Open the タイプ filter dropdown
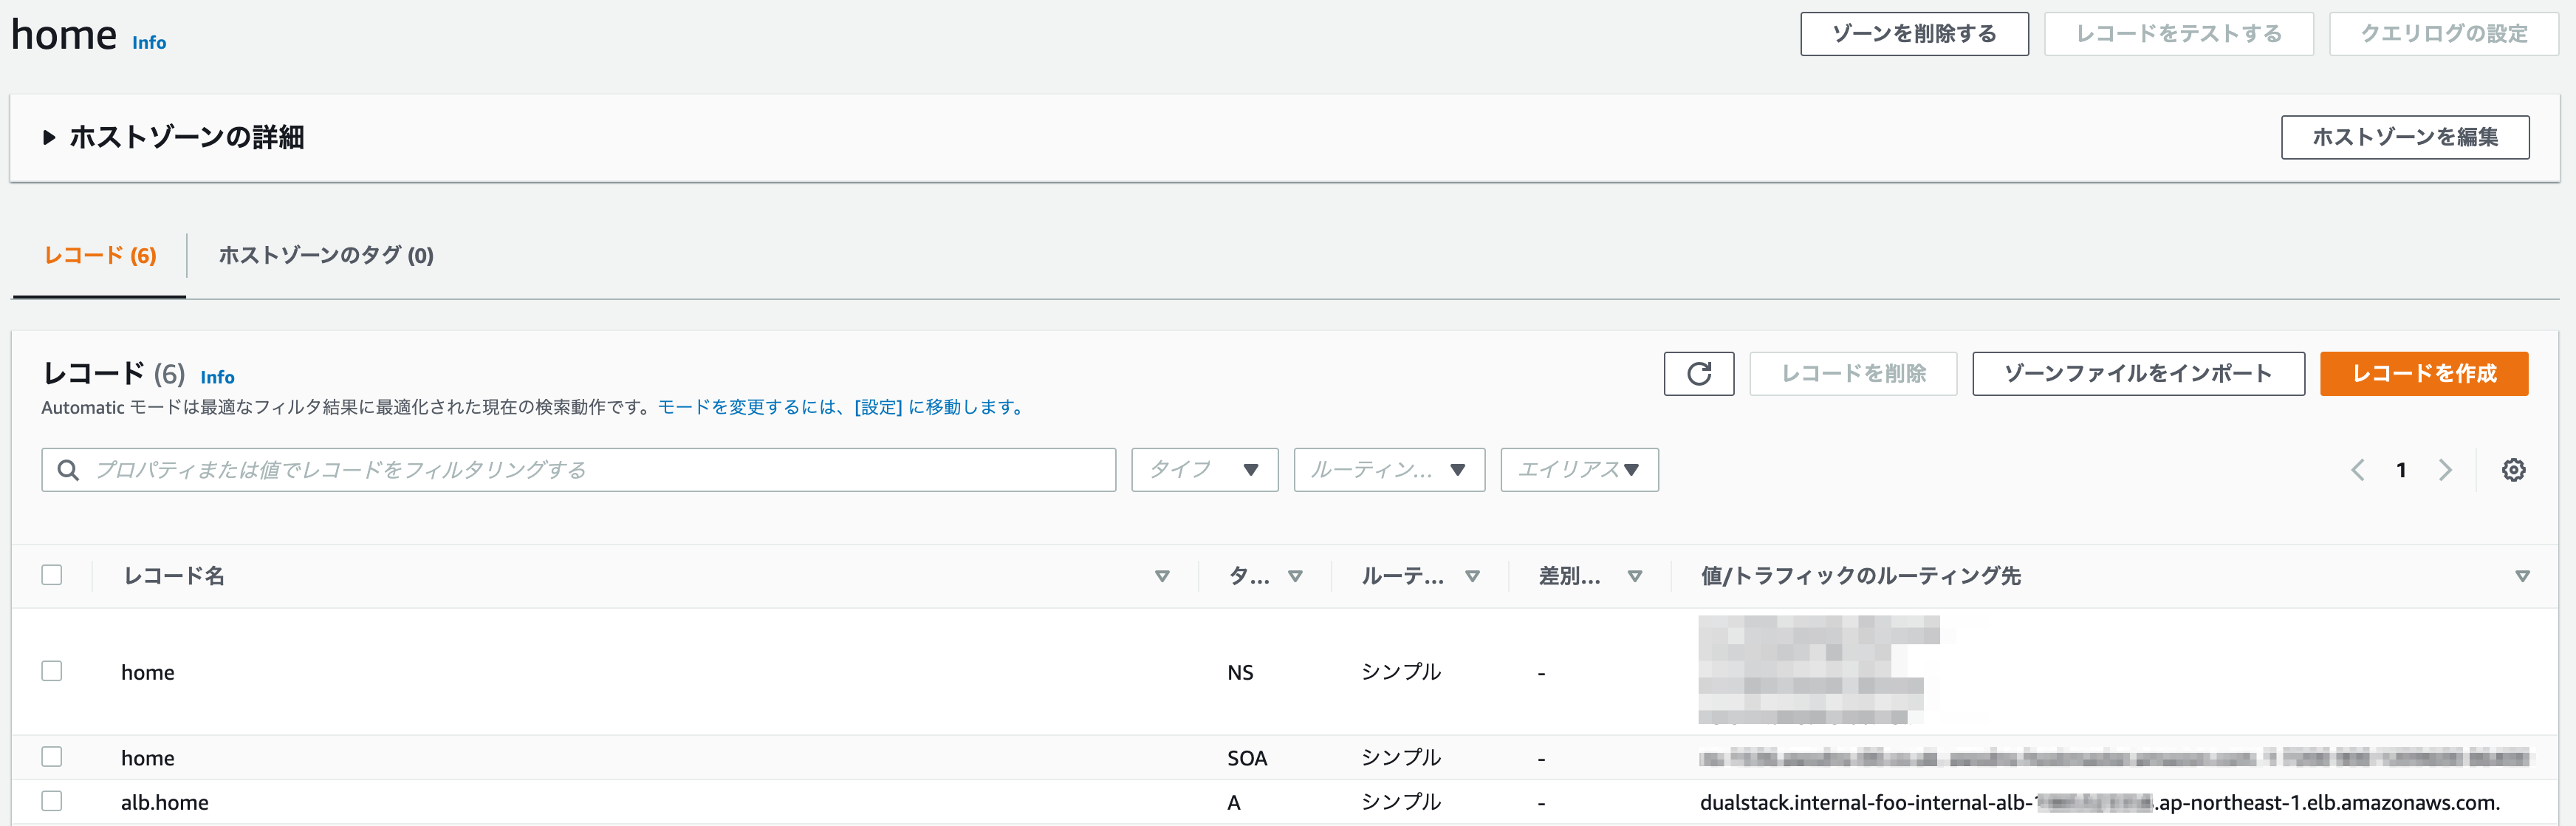 tap(1204, 470)
